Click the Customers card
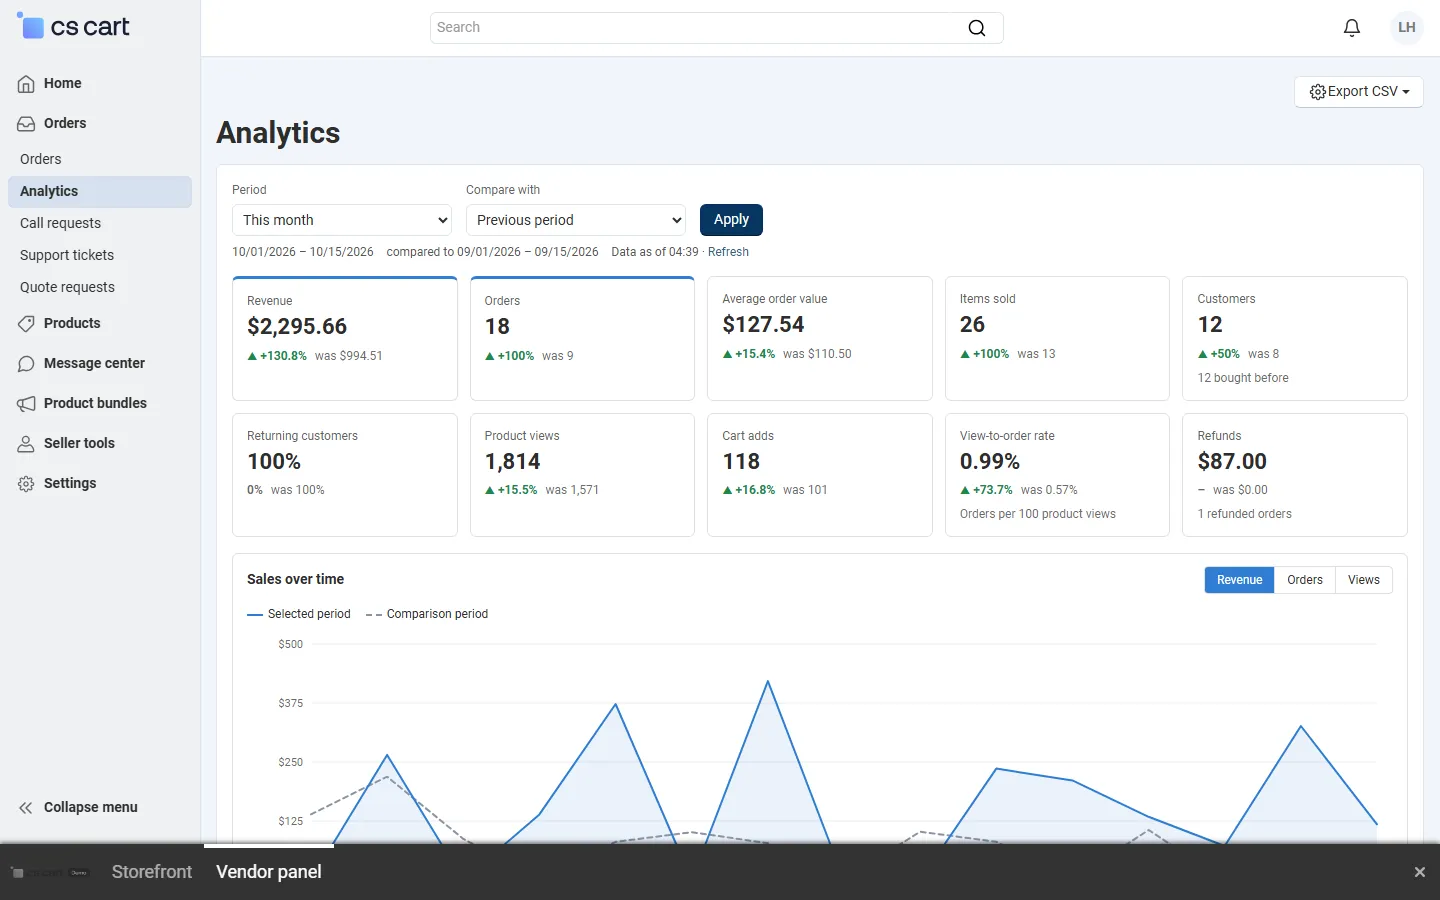Screen dimensions: 1440x900 pyautogui.click(x=1295, y=338)
